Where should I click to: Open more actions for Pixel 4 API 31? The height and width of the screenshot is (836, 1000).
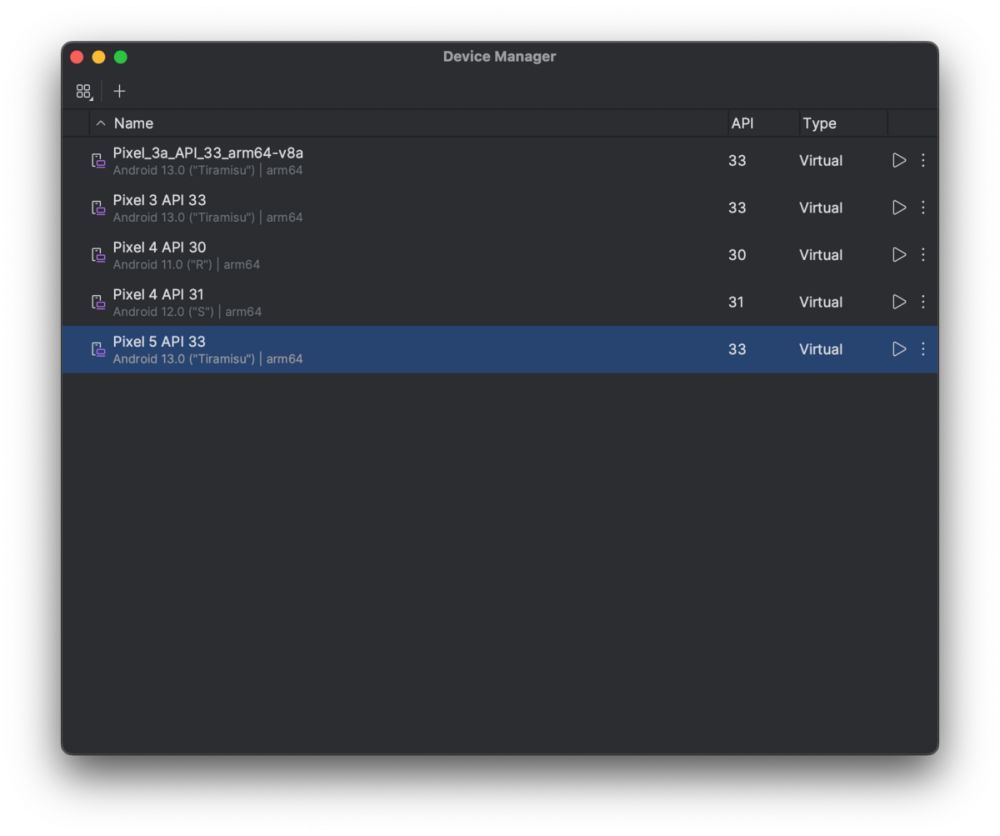(x=923, y=302)
